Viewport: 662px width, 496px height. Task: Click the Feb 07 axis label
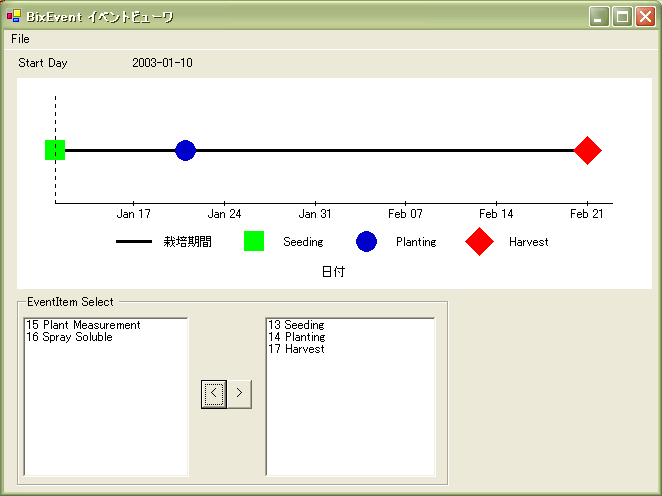pyautogui.click(x=405, y=214)
